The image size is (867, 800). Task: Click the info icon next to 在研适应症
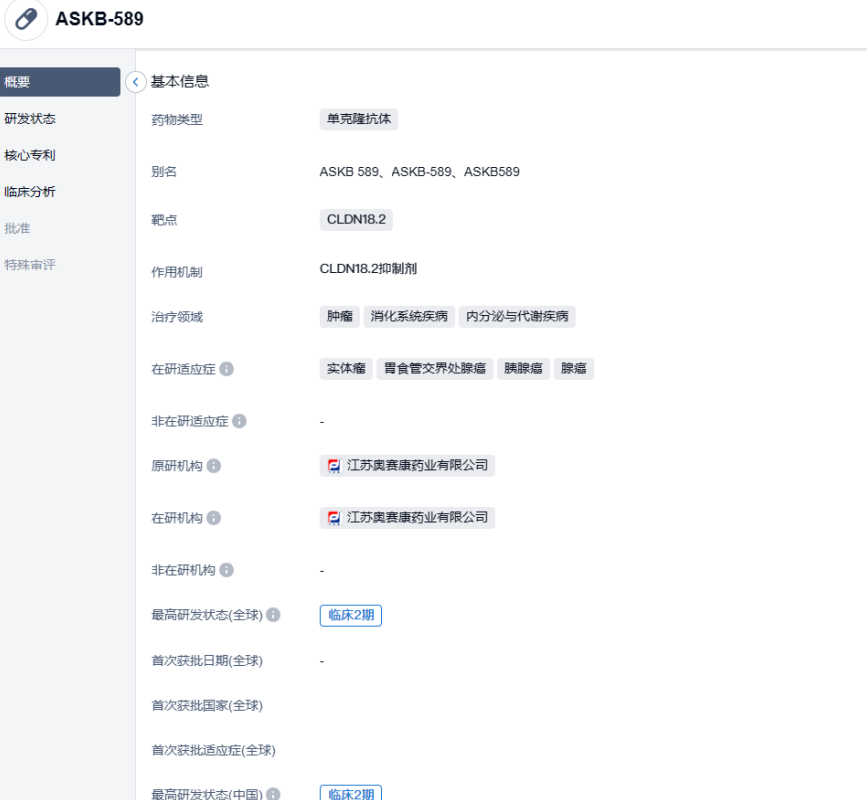[x=227, y=369]
